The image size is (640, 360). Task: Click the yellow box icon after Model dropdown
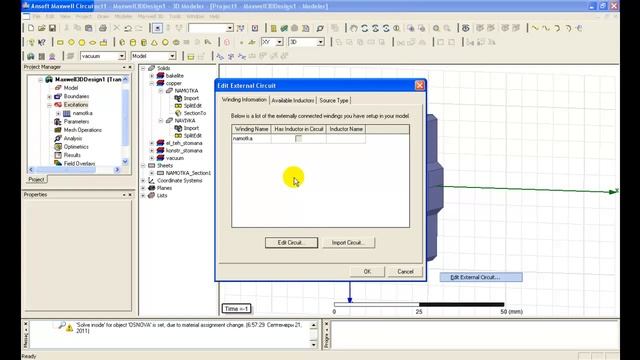tap(191, 56)
